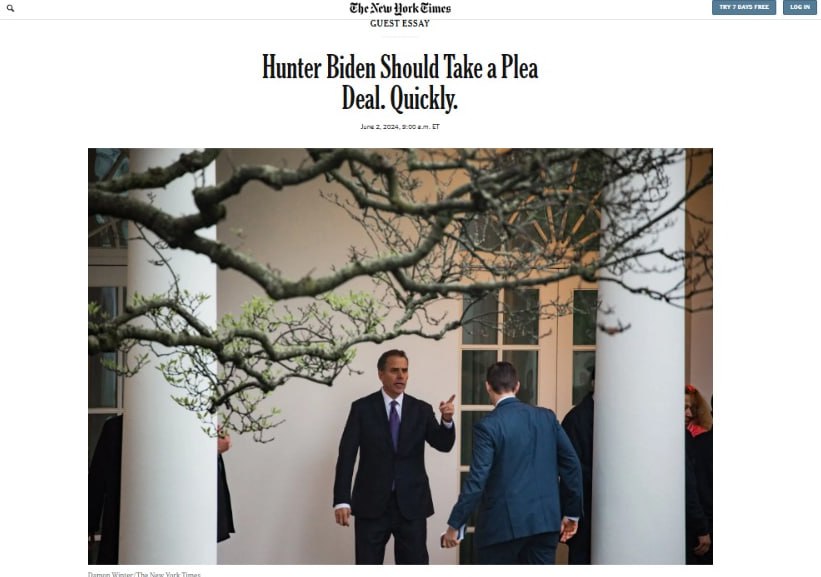
Task: Open the Guest Essay section label
Action: [400, 24]
